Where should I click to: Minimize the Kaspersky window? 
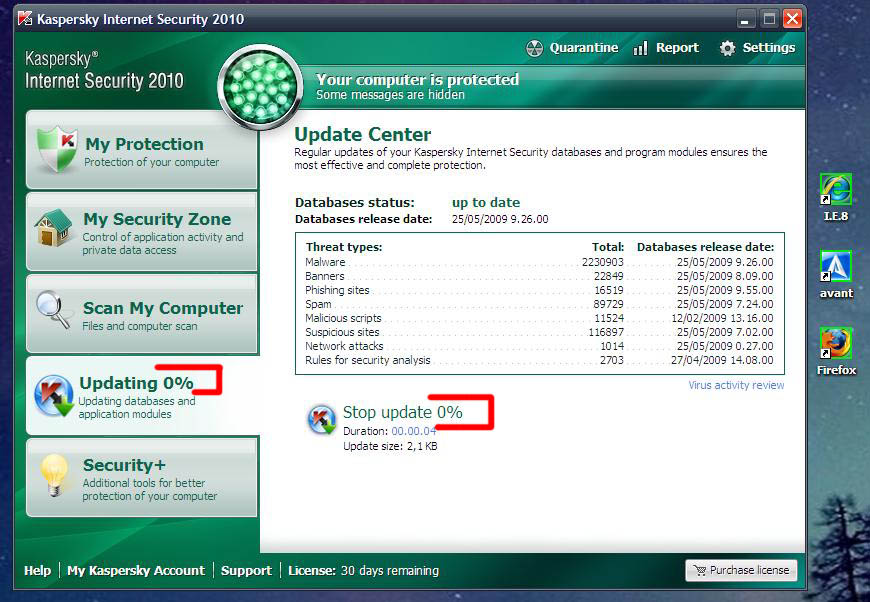click(745, 19)
